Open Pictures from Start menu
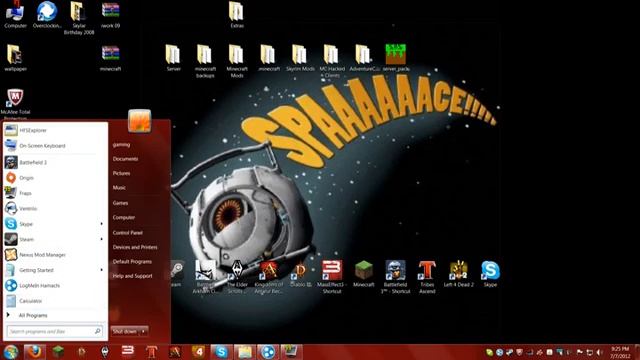640x360 pixels. tap(121, 173)
